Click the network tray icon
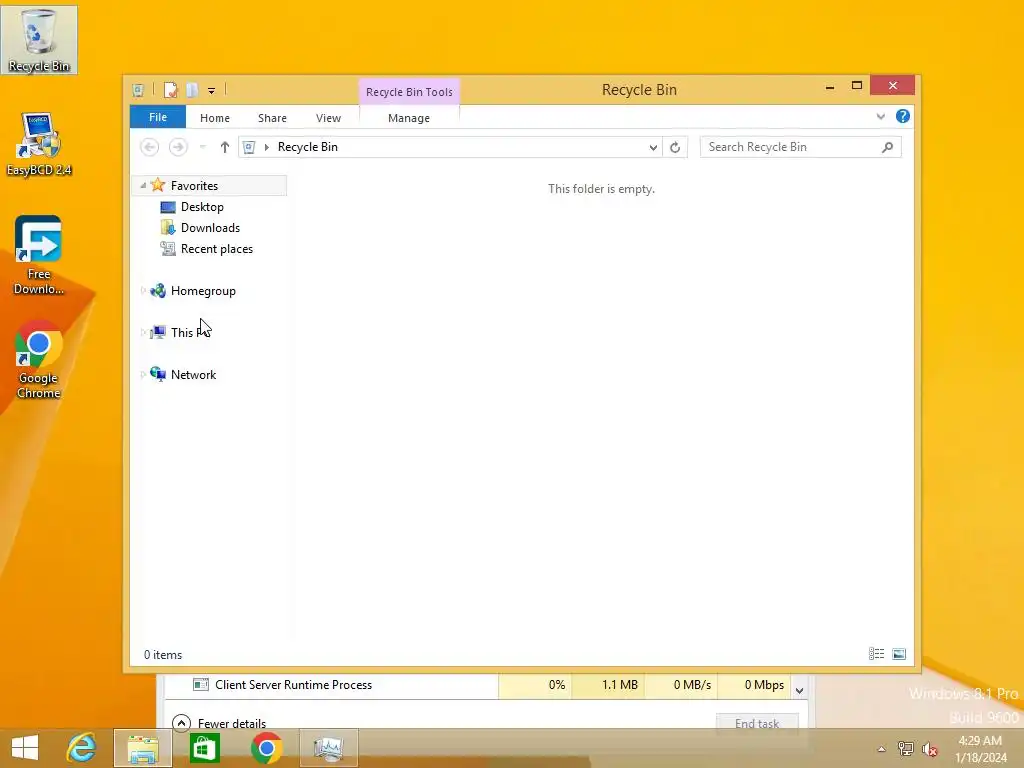 (905, 749)
